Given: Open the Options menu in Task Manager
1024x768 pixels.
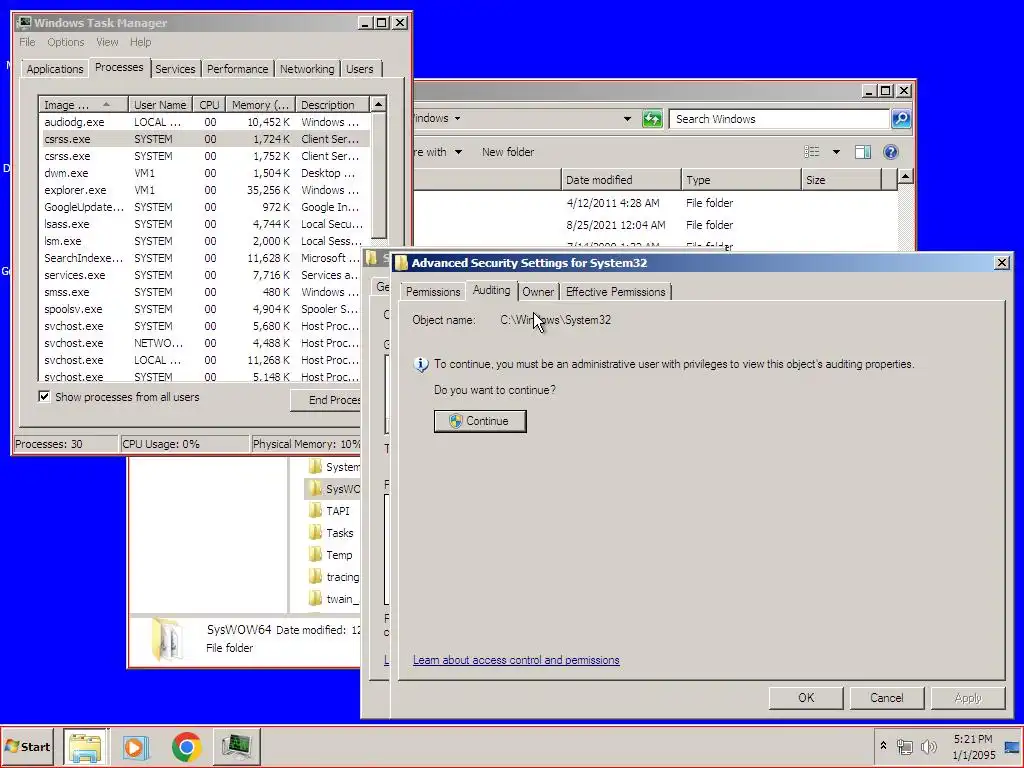Looking at the screenshot, I should (x=65, y=42).
